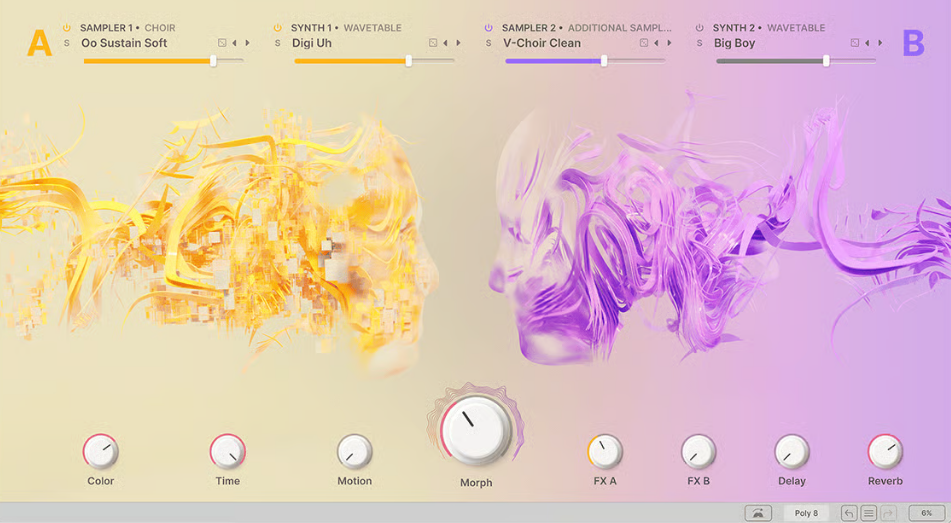Viewport: 951px width, 523px height.
Task: Click the Sampler 2 level slider handle
Action: (604, 61)
